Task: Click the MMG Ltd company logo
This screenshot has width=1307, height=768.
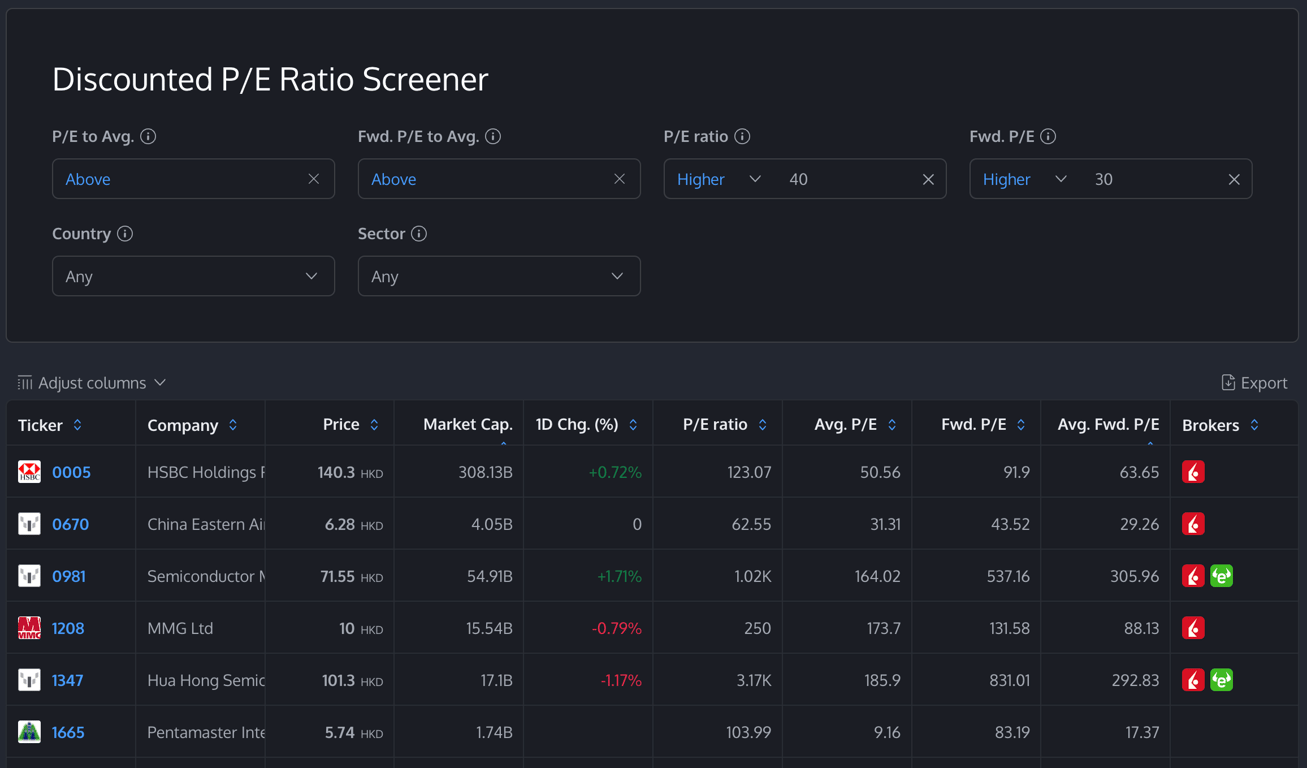Action: [29, 628]
